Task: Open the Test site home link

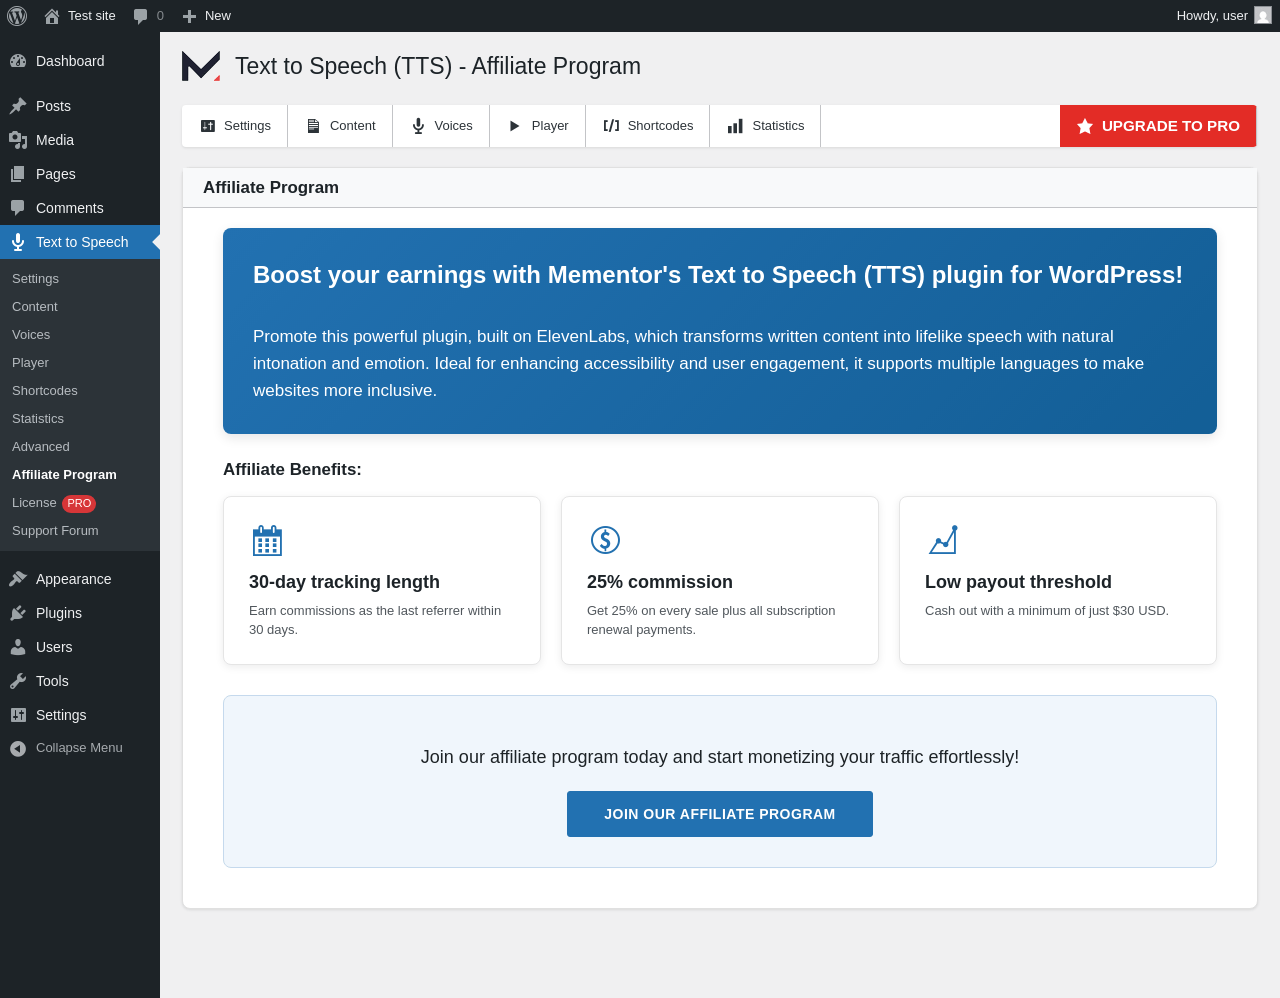Action: point(80,16)
